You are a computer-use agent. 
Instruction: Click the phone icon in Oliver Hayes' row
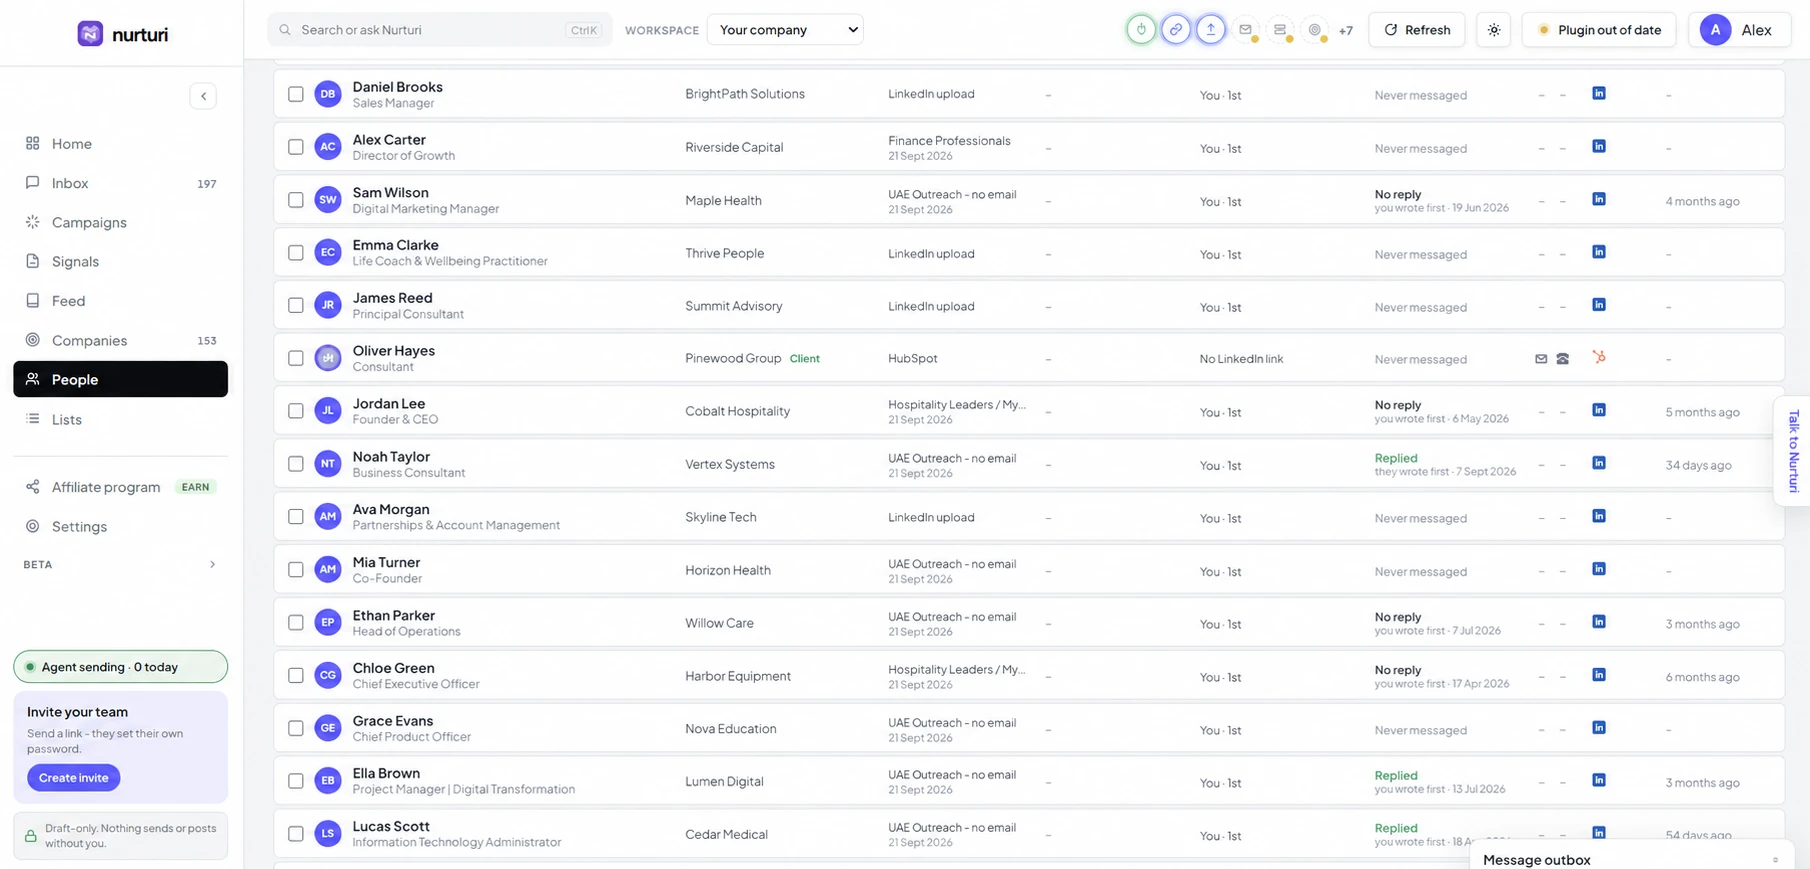coord(1563,359)
